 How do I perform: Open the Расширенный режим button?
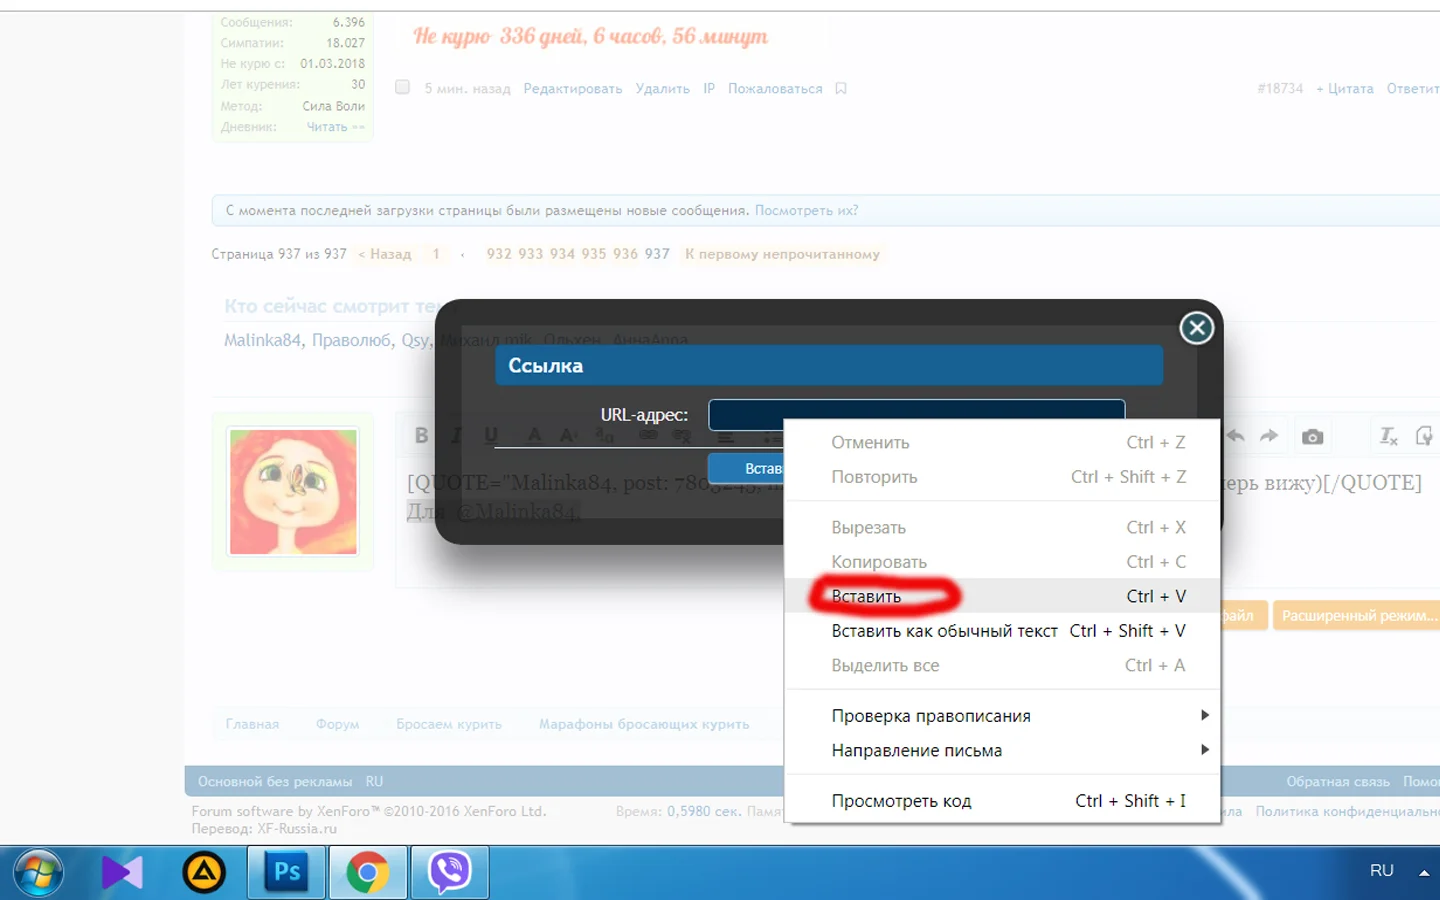pyautogui.click(x=1356, y=615)
